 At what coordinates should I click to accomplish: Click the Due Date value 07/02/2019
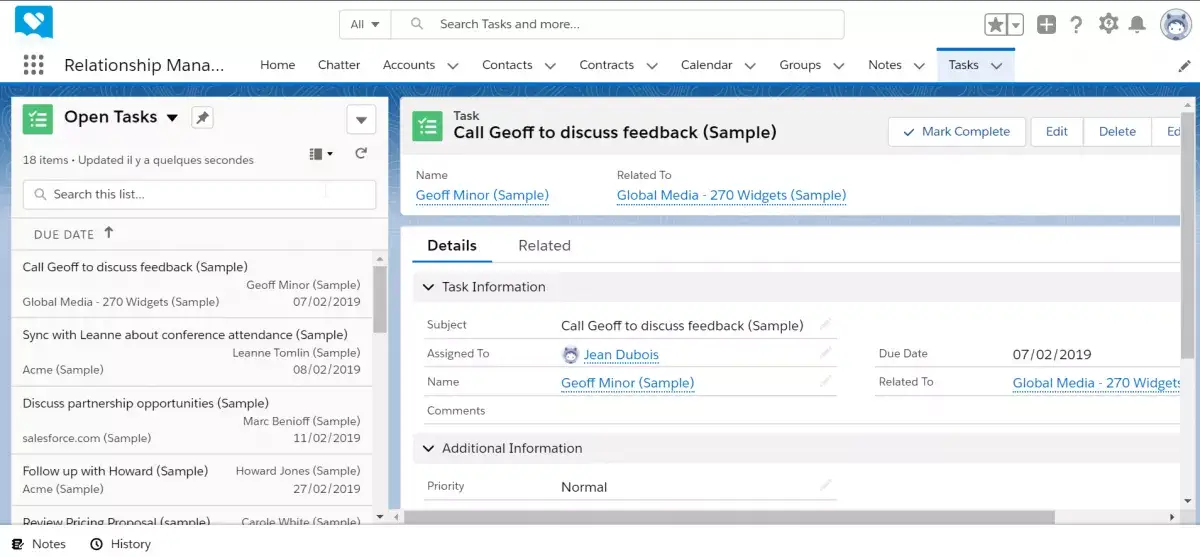point(1052,354)
